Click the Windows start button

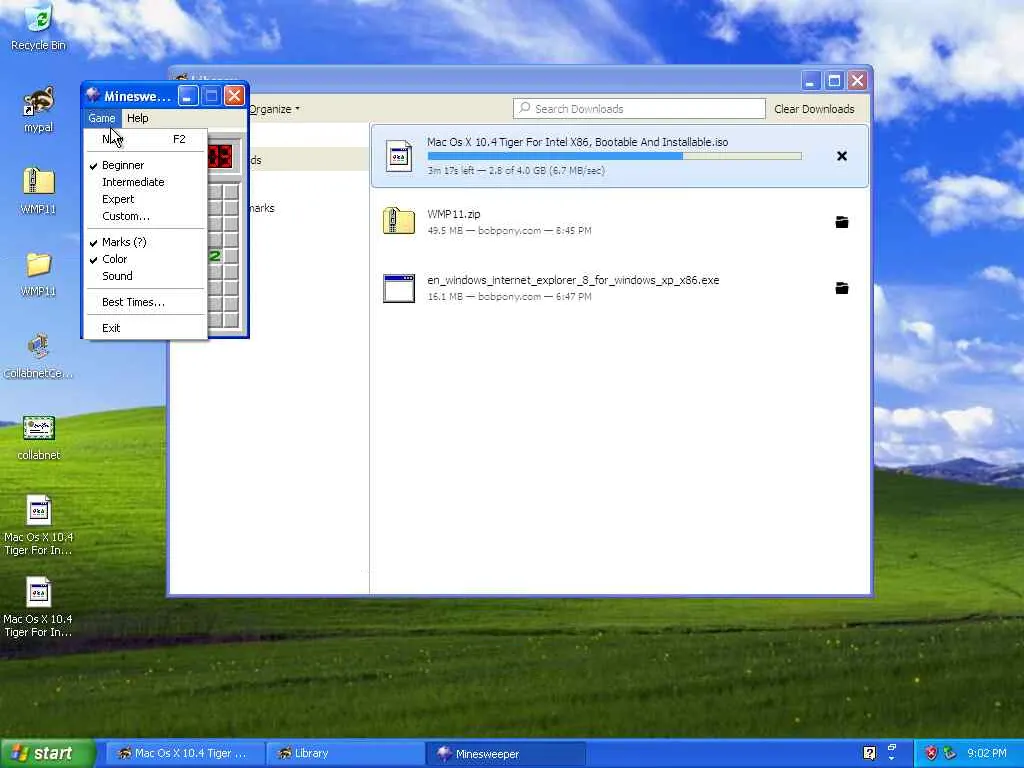[46, 753]
